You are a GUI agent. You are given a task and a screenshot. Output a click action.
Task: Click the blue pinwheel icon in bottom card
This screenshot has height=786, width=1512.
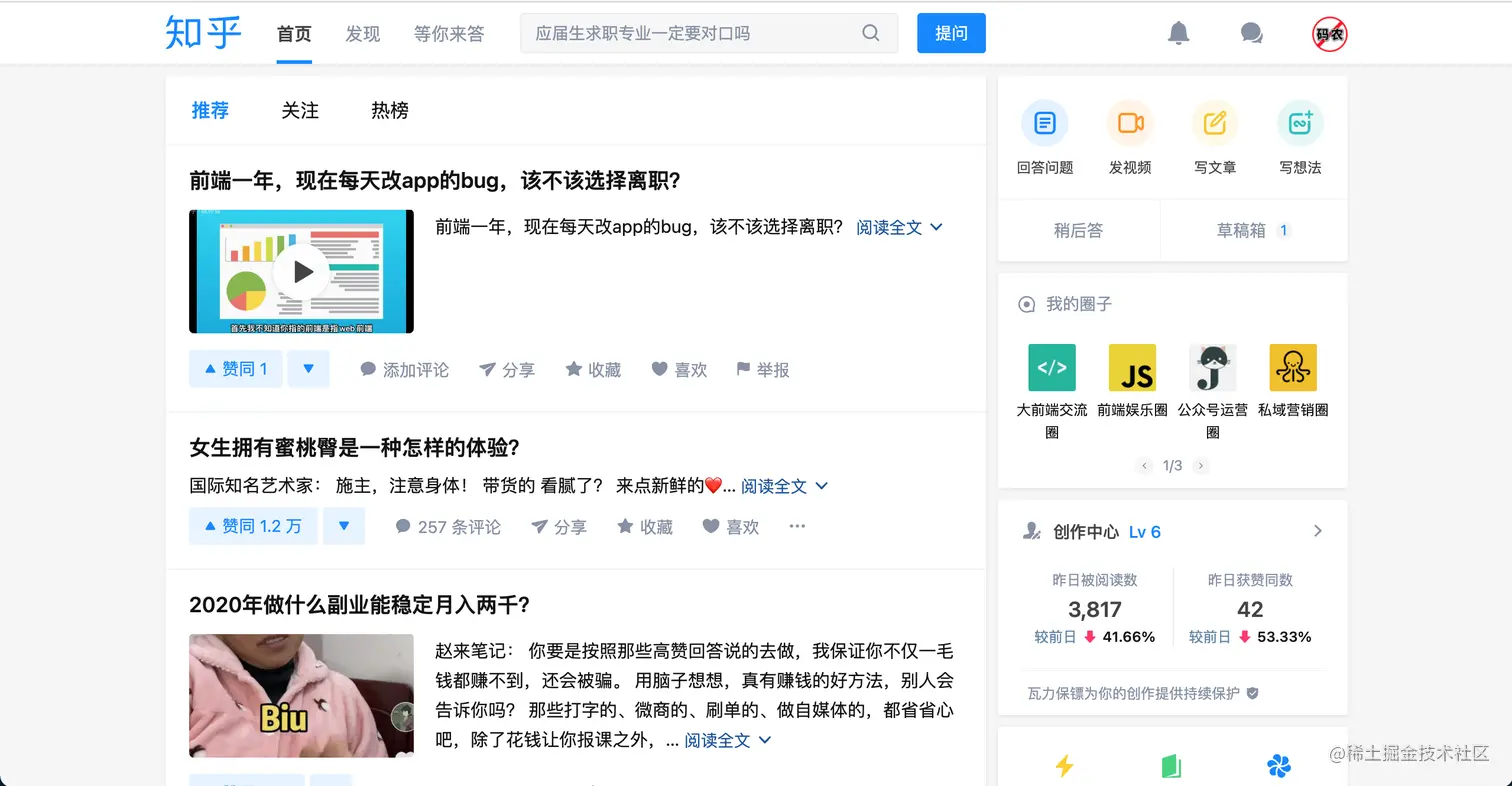coord(1279,766)
